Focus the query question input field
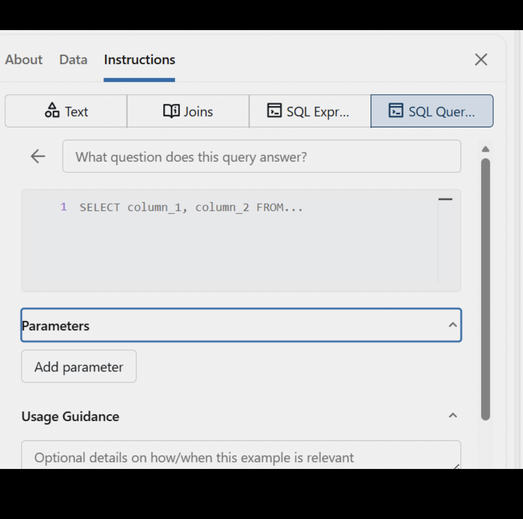523x519 pixels. (x=262, y=156)
